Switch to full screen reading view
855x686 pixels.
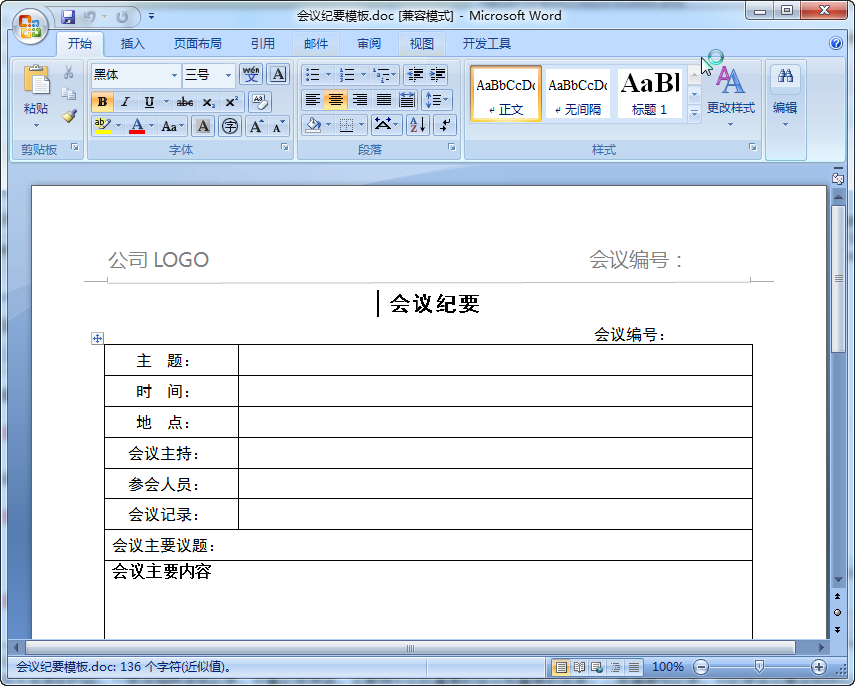pos(579,667)
